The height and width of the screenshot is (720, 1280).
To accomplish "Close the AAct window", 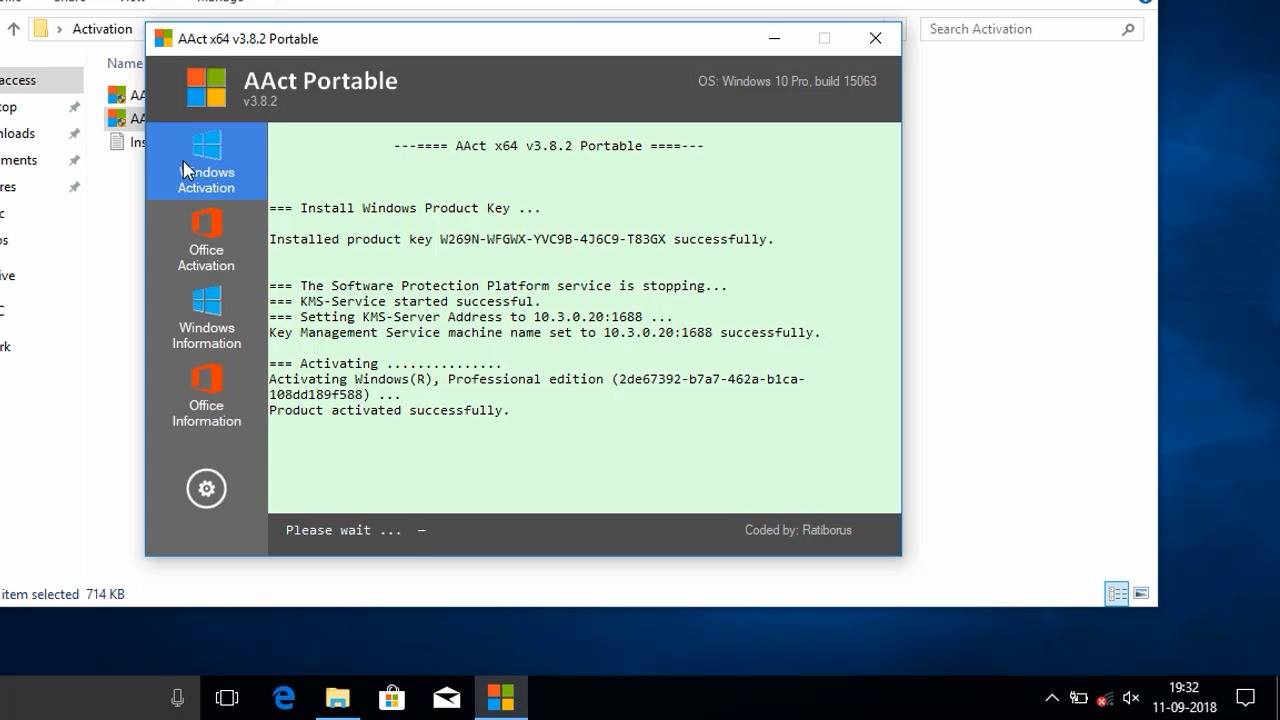I will point(876,39).
